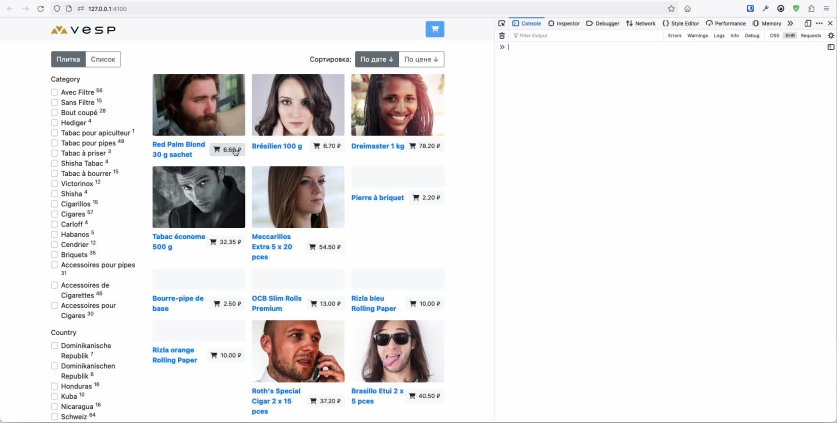Bookmark this page with the star icon
Screen dimensions: 837x423
(x=671, y=9)
